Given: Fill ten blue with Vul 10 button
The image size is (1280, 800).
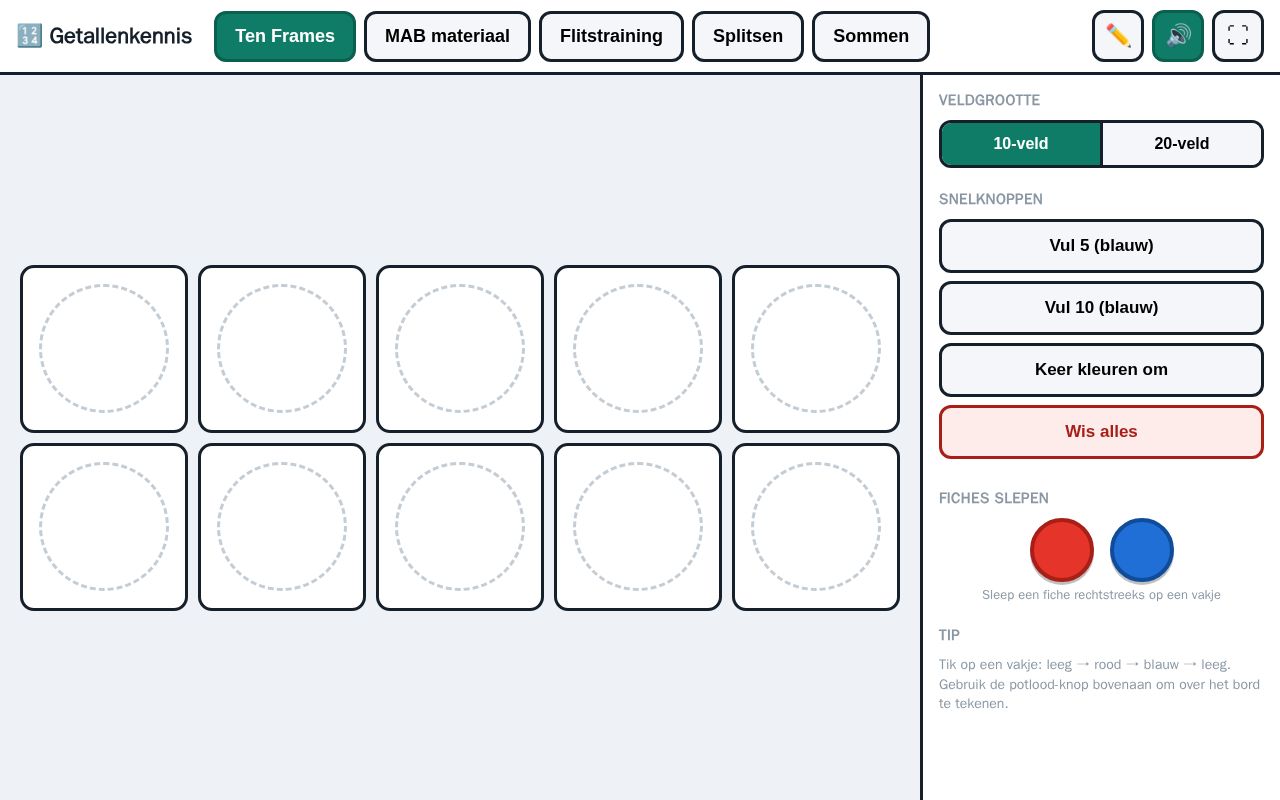Looking at the screenshot, I should pos(1101,308).
